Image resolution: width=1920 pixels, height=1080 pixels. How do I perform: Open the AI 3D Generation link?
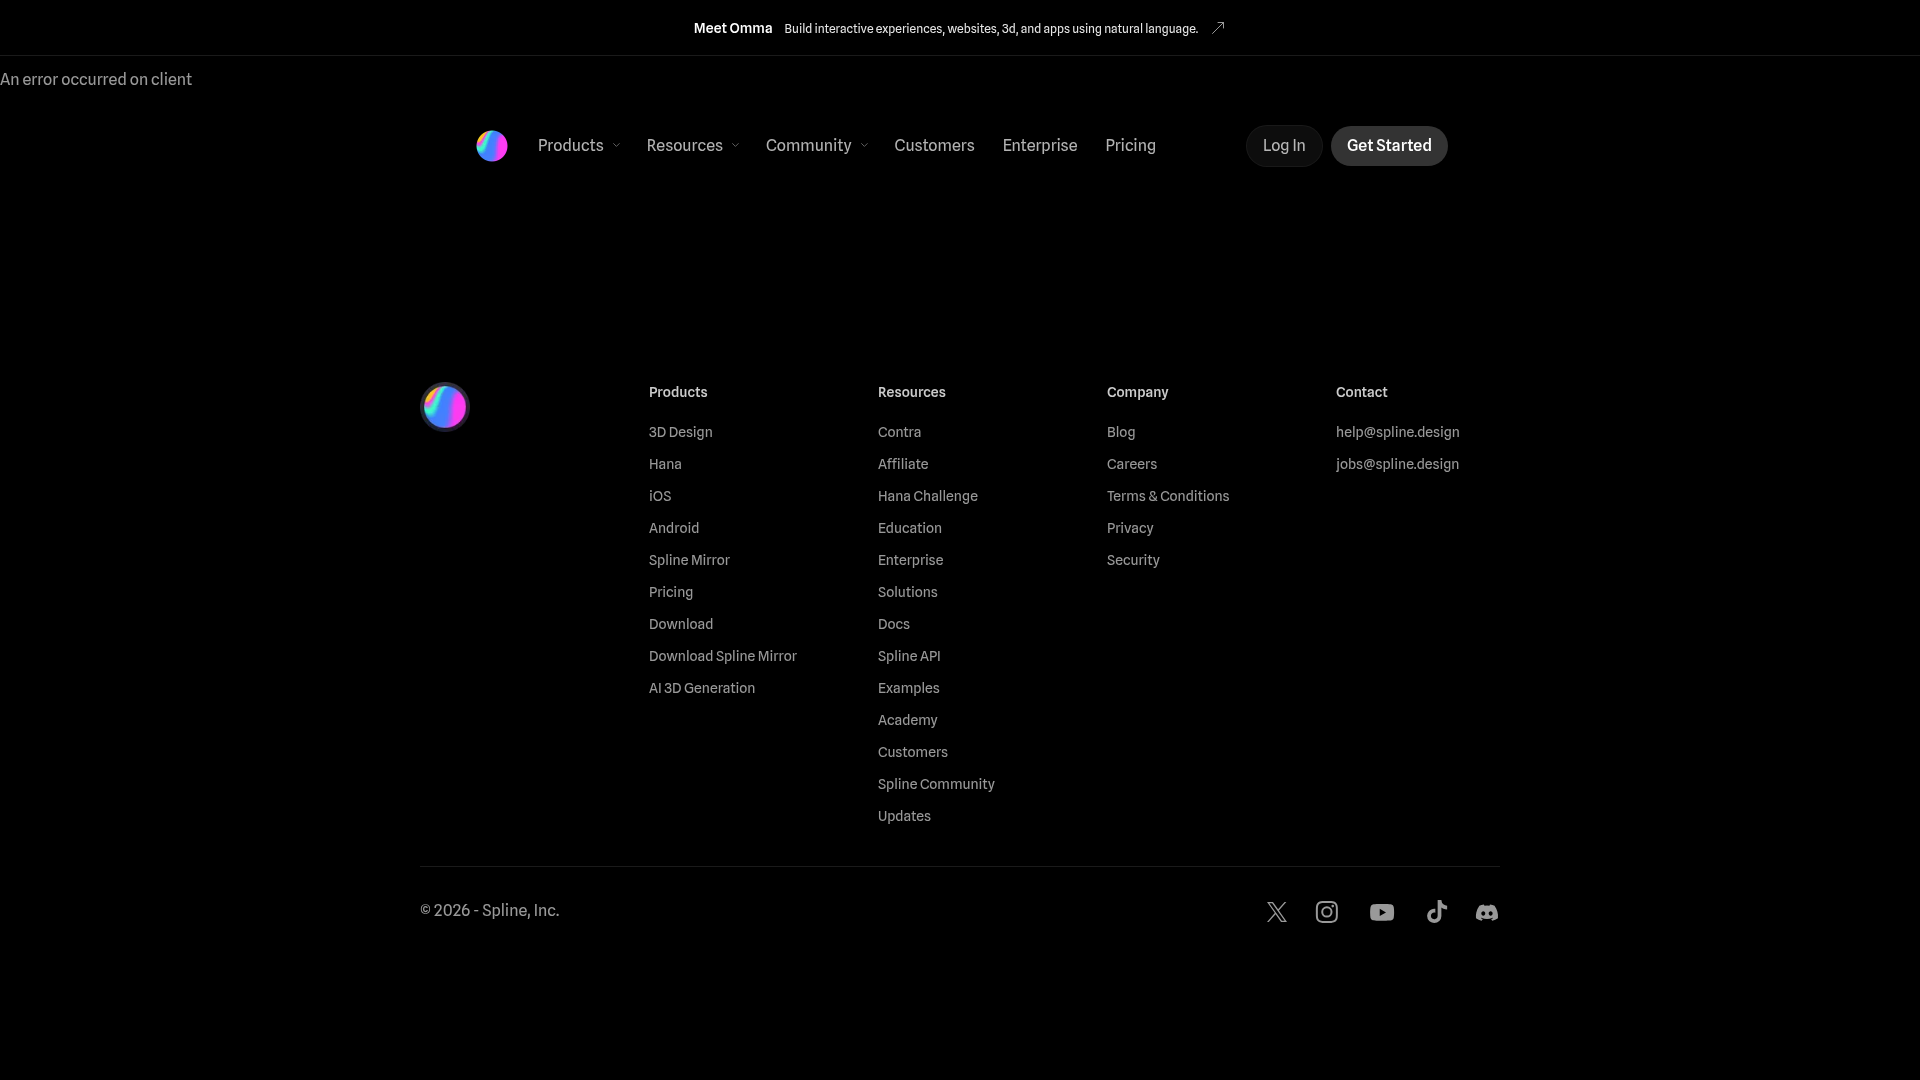(x=701, y=688)
